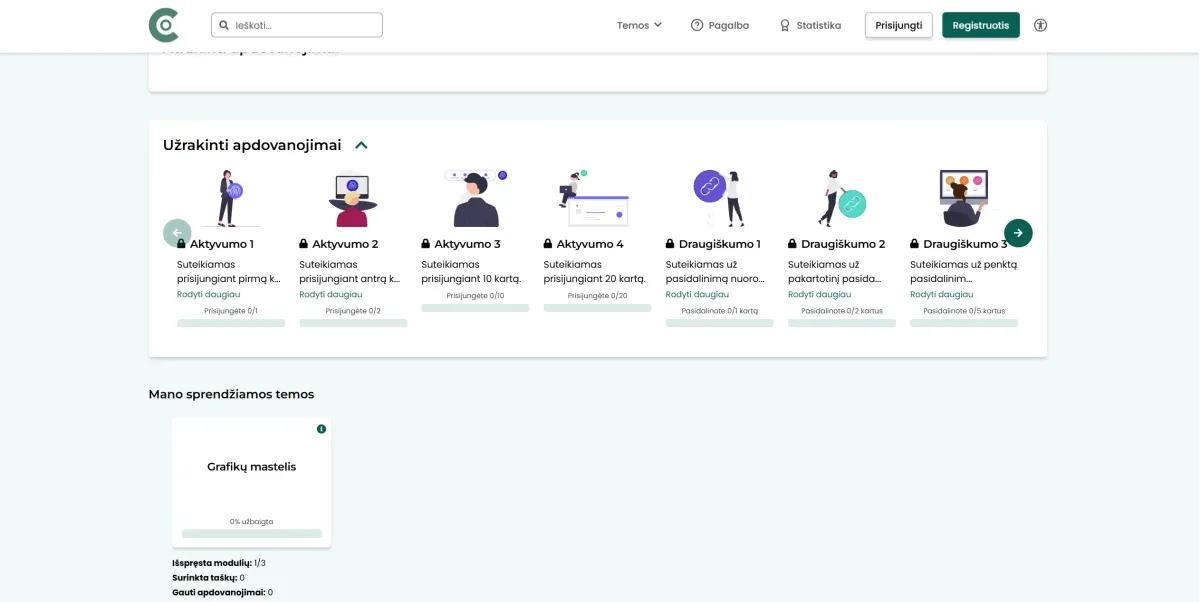
Task: Collapse the Užrakinti apdovanojimai section
Action: [x=362, y=145]
